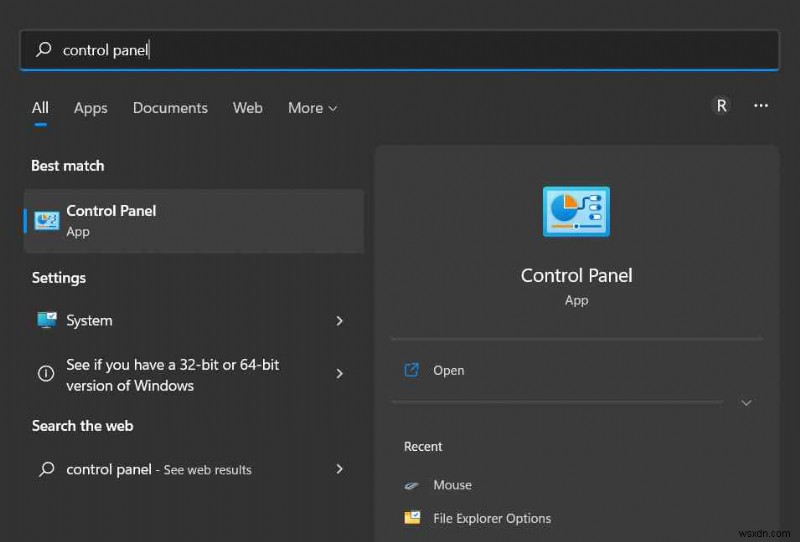The image size is (800, 542).
Task: Click the Mouse icon in Recent list
Action: point(411,485)
